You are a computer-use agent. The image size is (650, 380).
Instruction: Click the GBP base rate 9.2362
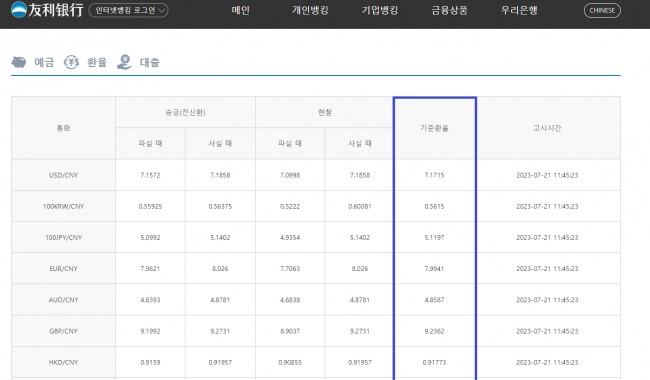click(x=434, y=331)
